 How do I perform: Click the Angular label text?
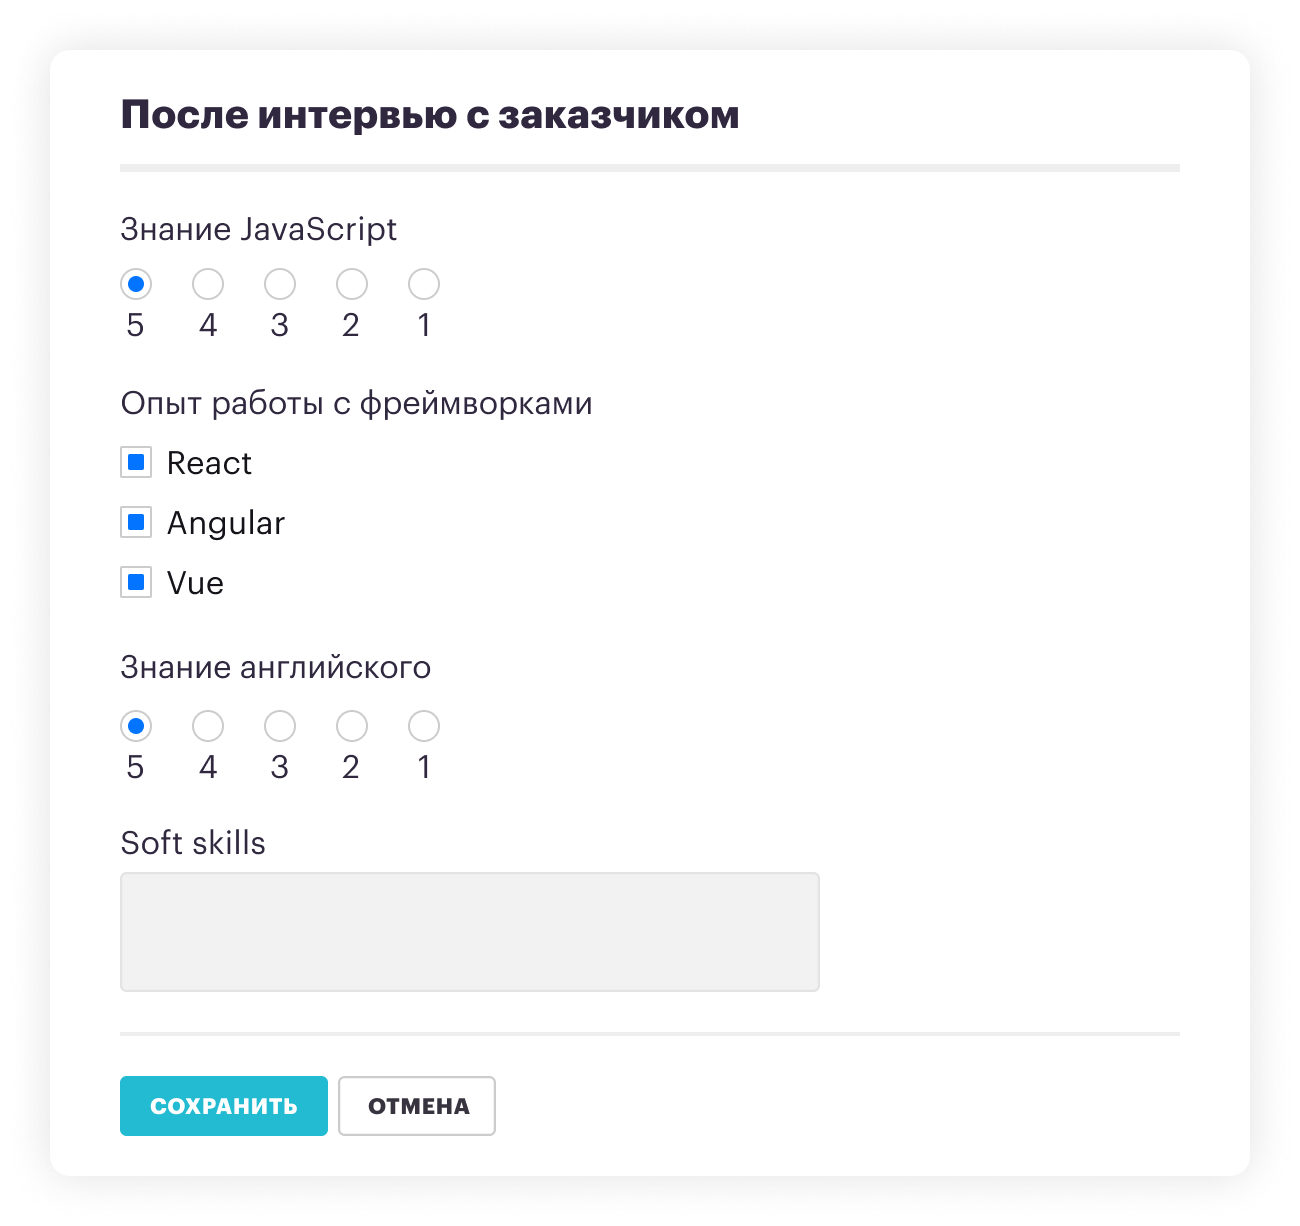click(x=226, y=523)
